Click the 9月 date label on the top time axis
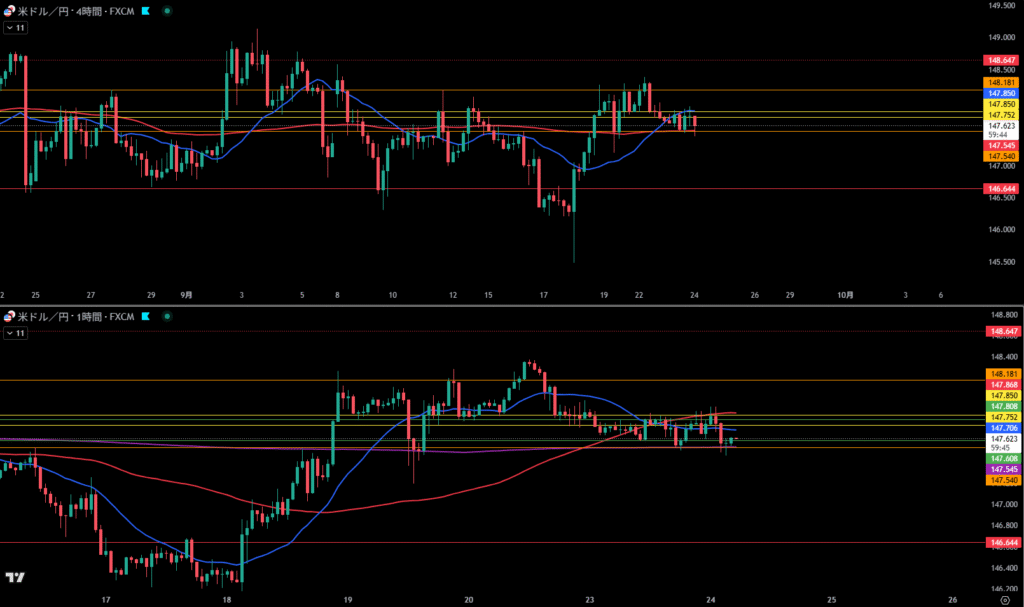This screenshot has height=607, width=1024. (x=187, y=295)
